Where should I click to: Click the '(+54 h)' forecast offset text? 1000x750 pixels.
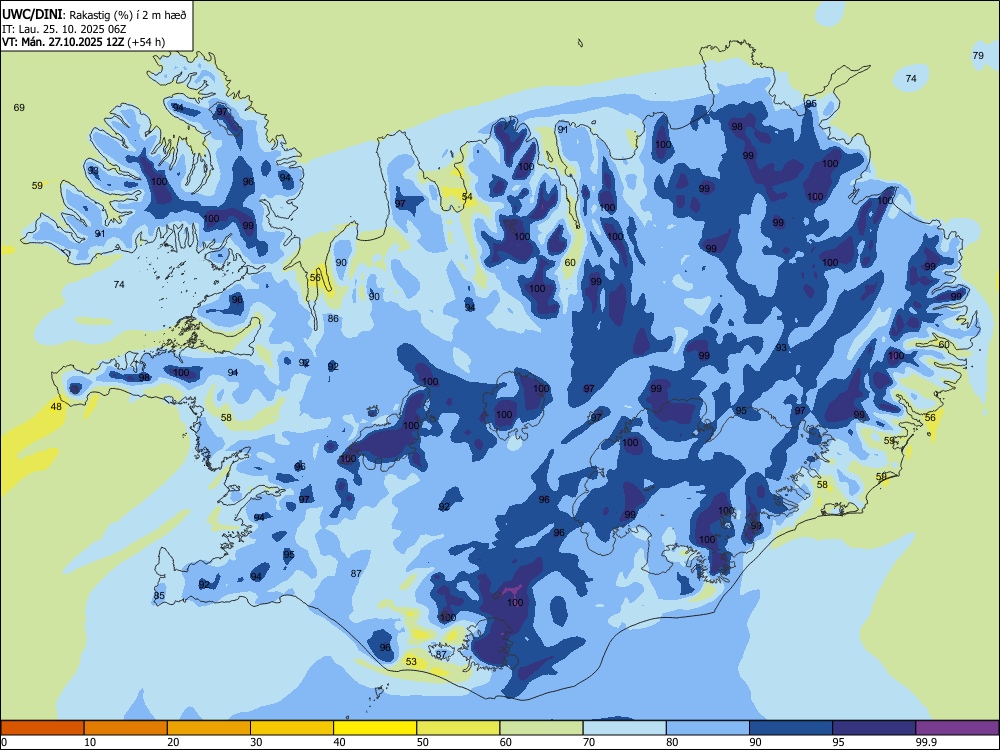click(x=146, y=42)
